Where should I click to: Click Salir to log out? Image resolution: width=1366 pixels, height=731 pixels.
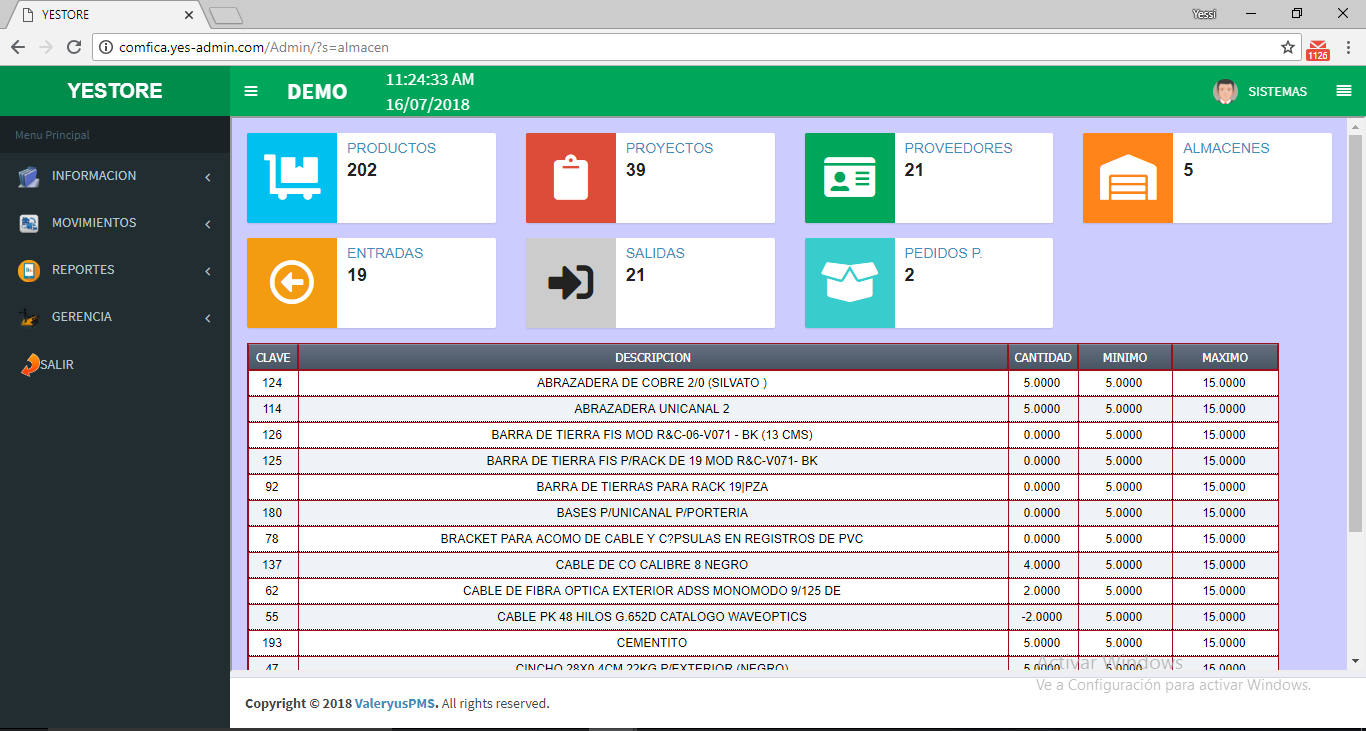[x=57, y=365]
